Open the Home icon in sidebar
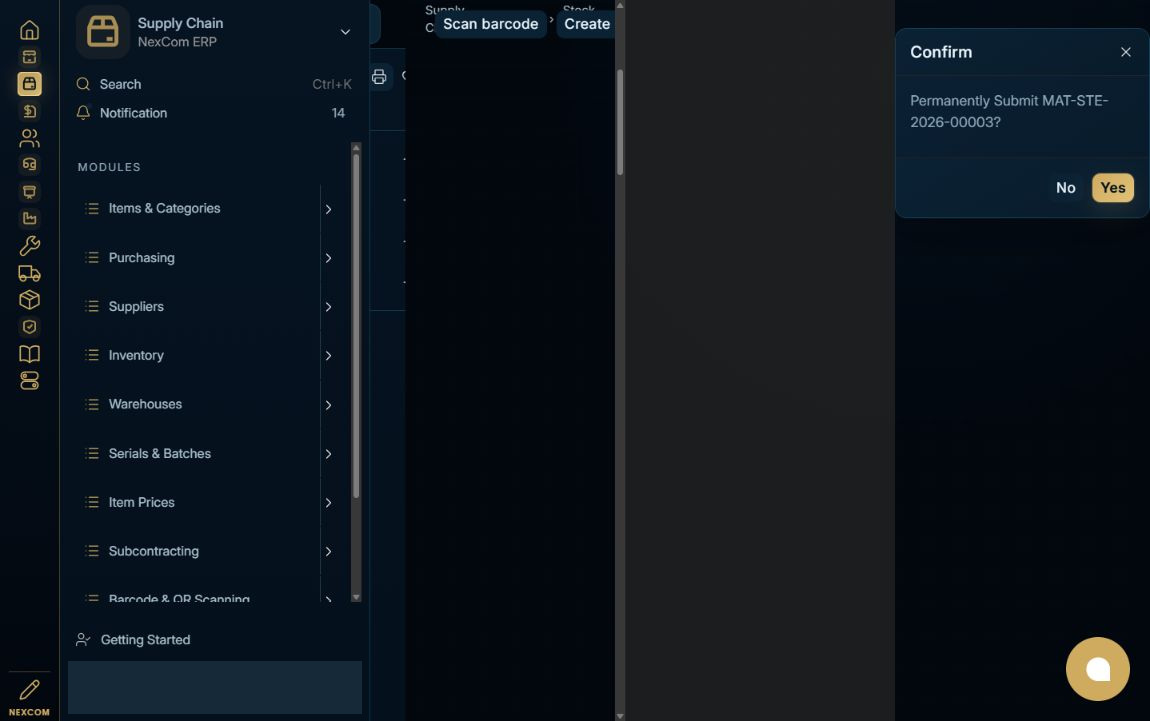Image resolution: width=1150 pixels, height=721 pixels. tap(29, 30)
